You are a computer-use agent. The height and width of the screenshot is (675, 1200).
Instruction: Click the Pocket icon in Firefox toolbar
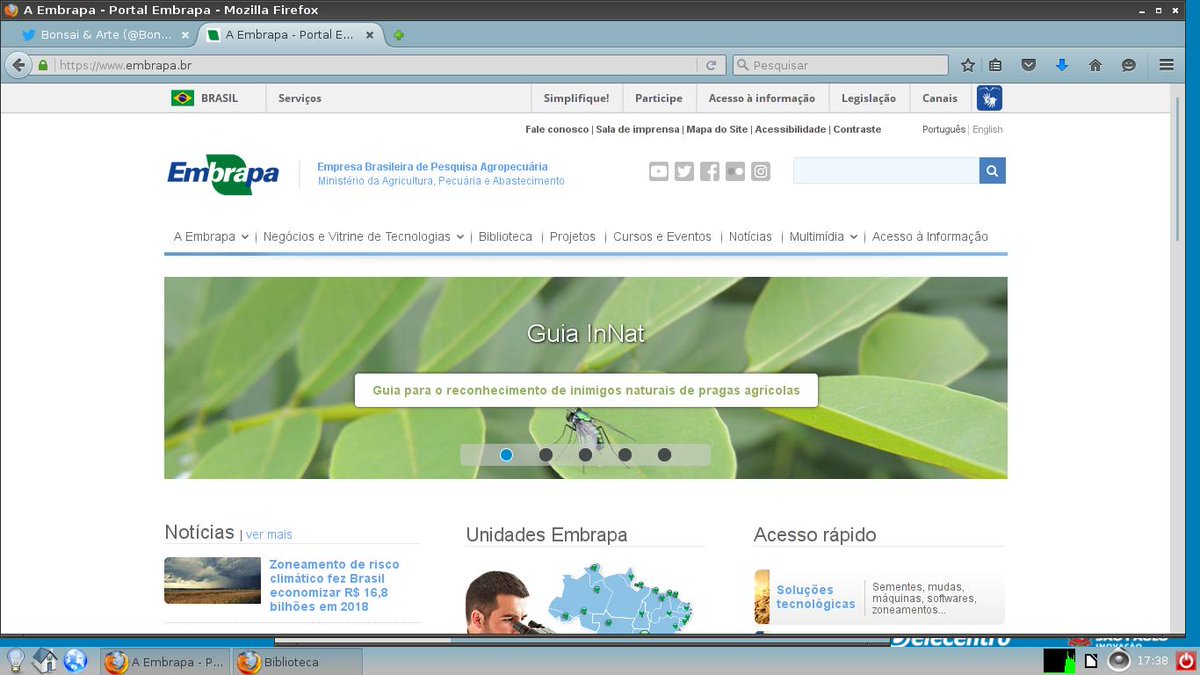pyautogui.click(x=1028, y=65)
